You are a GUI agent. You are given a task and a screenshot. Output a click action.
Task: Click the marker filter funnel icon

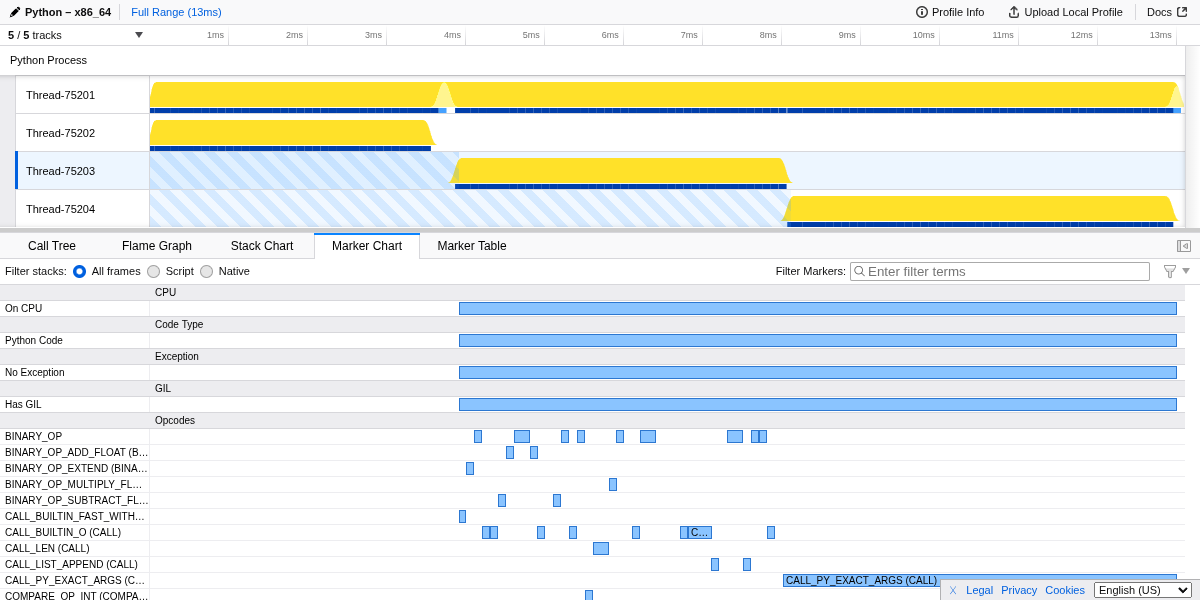1170,271
